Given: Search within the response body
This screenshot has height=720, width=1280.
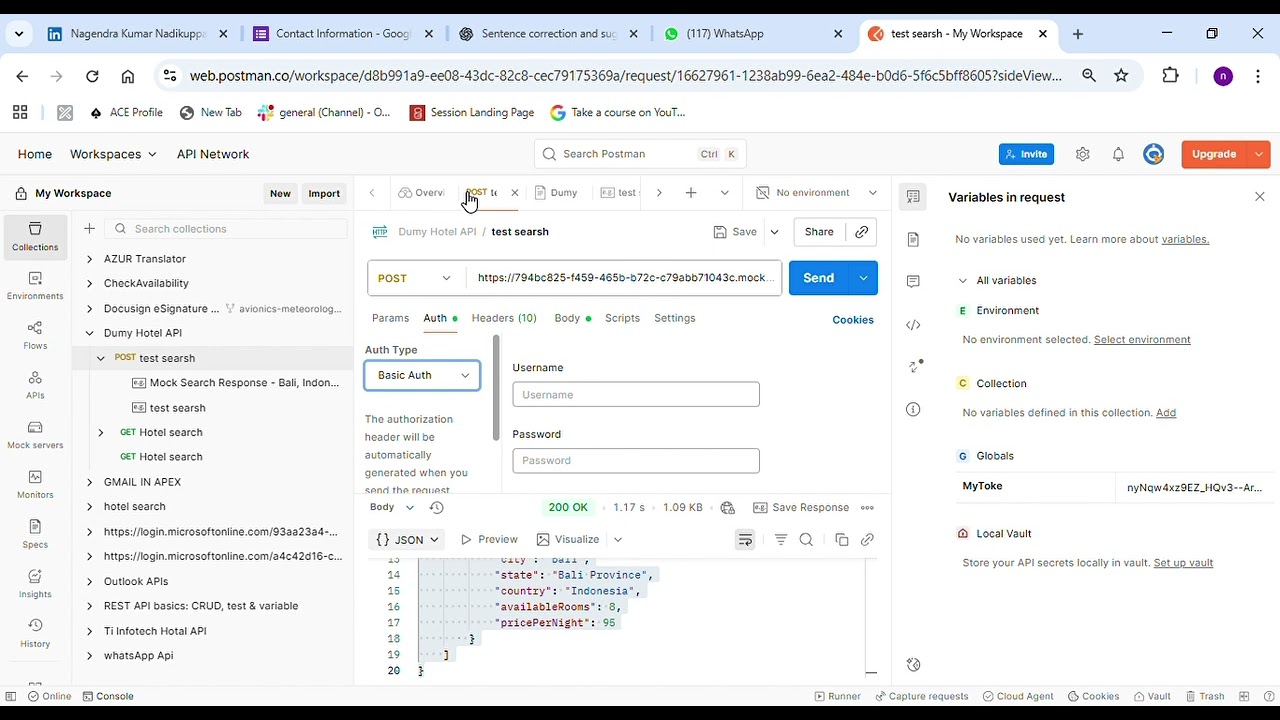Looking at the screenshot, I should click(806, 540).
